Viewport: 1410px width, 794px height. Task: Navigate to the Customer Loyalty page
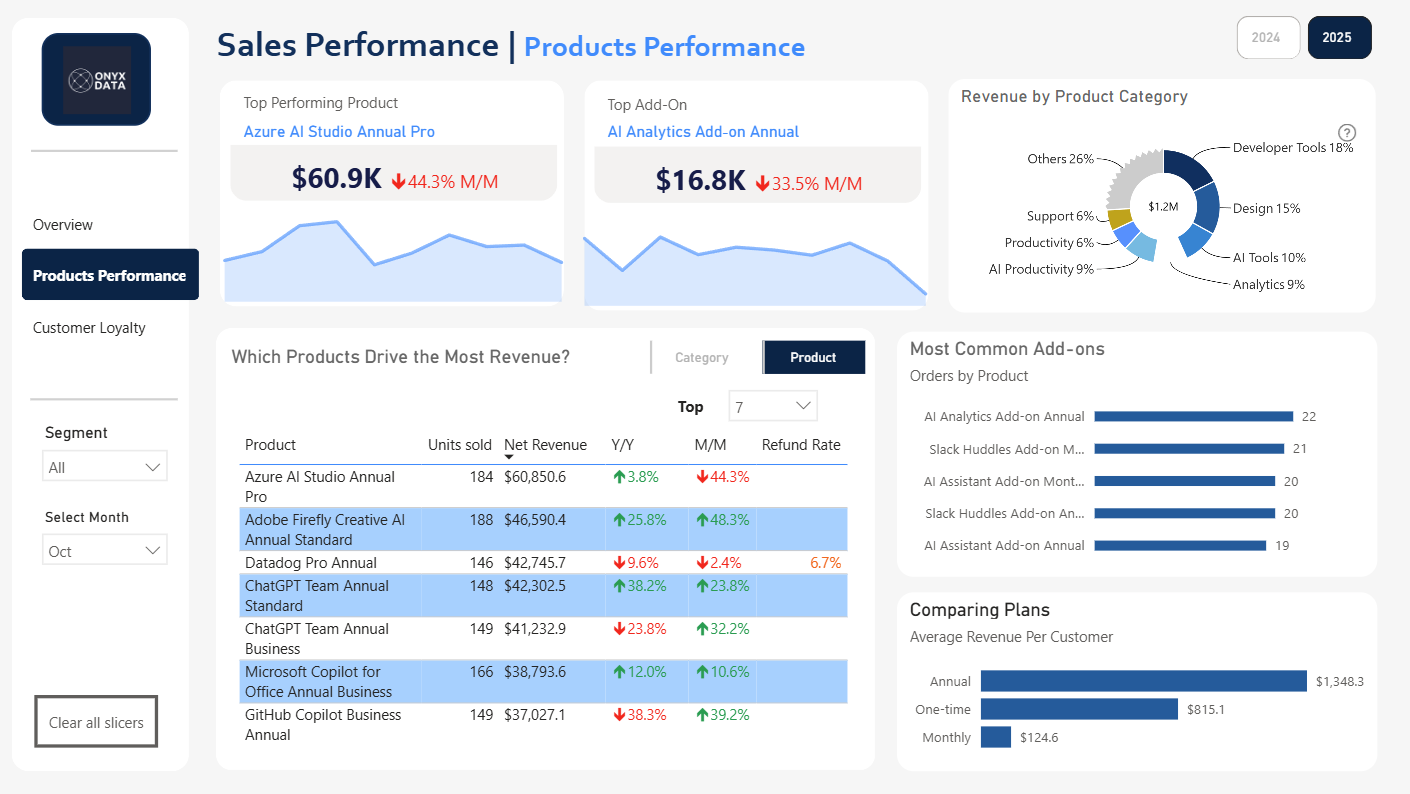click(x=89, y=328)
